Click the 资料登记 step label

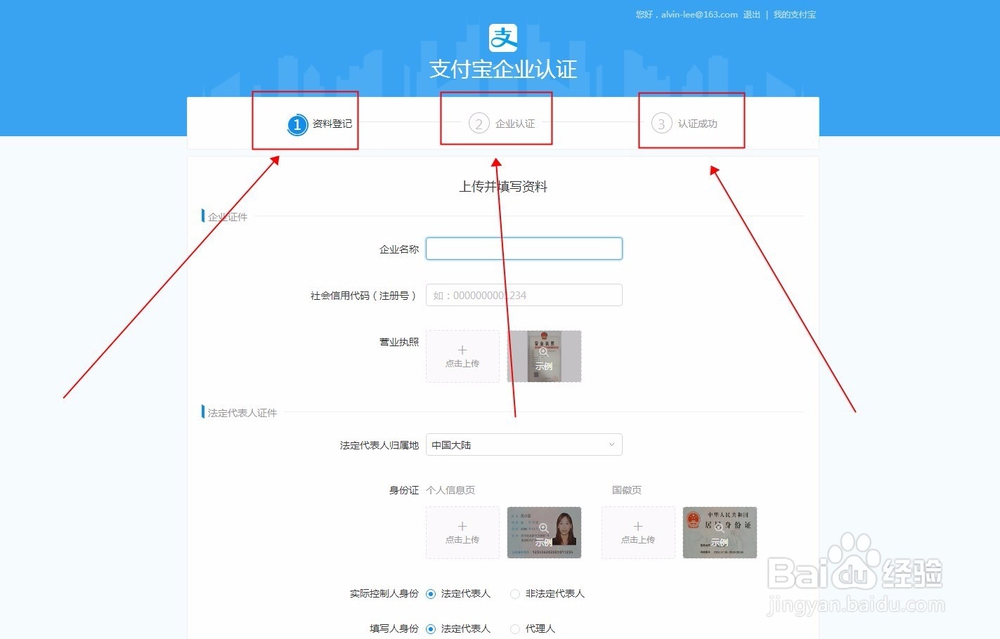click(332, 124)
